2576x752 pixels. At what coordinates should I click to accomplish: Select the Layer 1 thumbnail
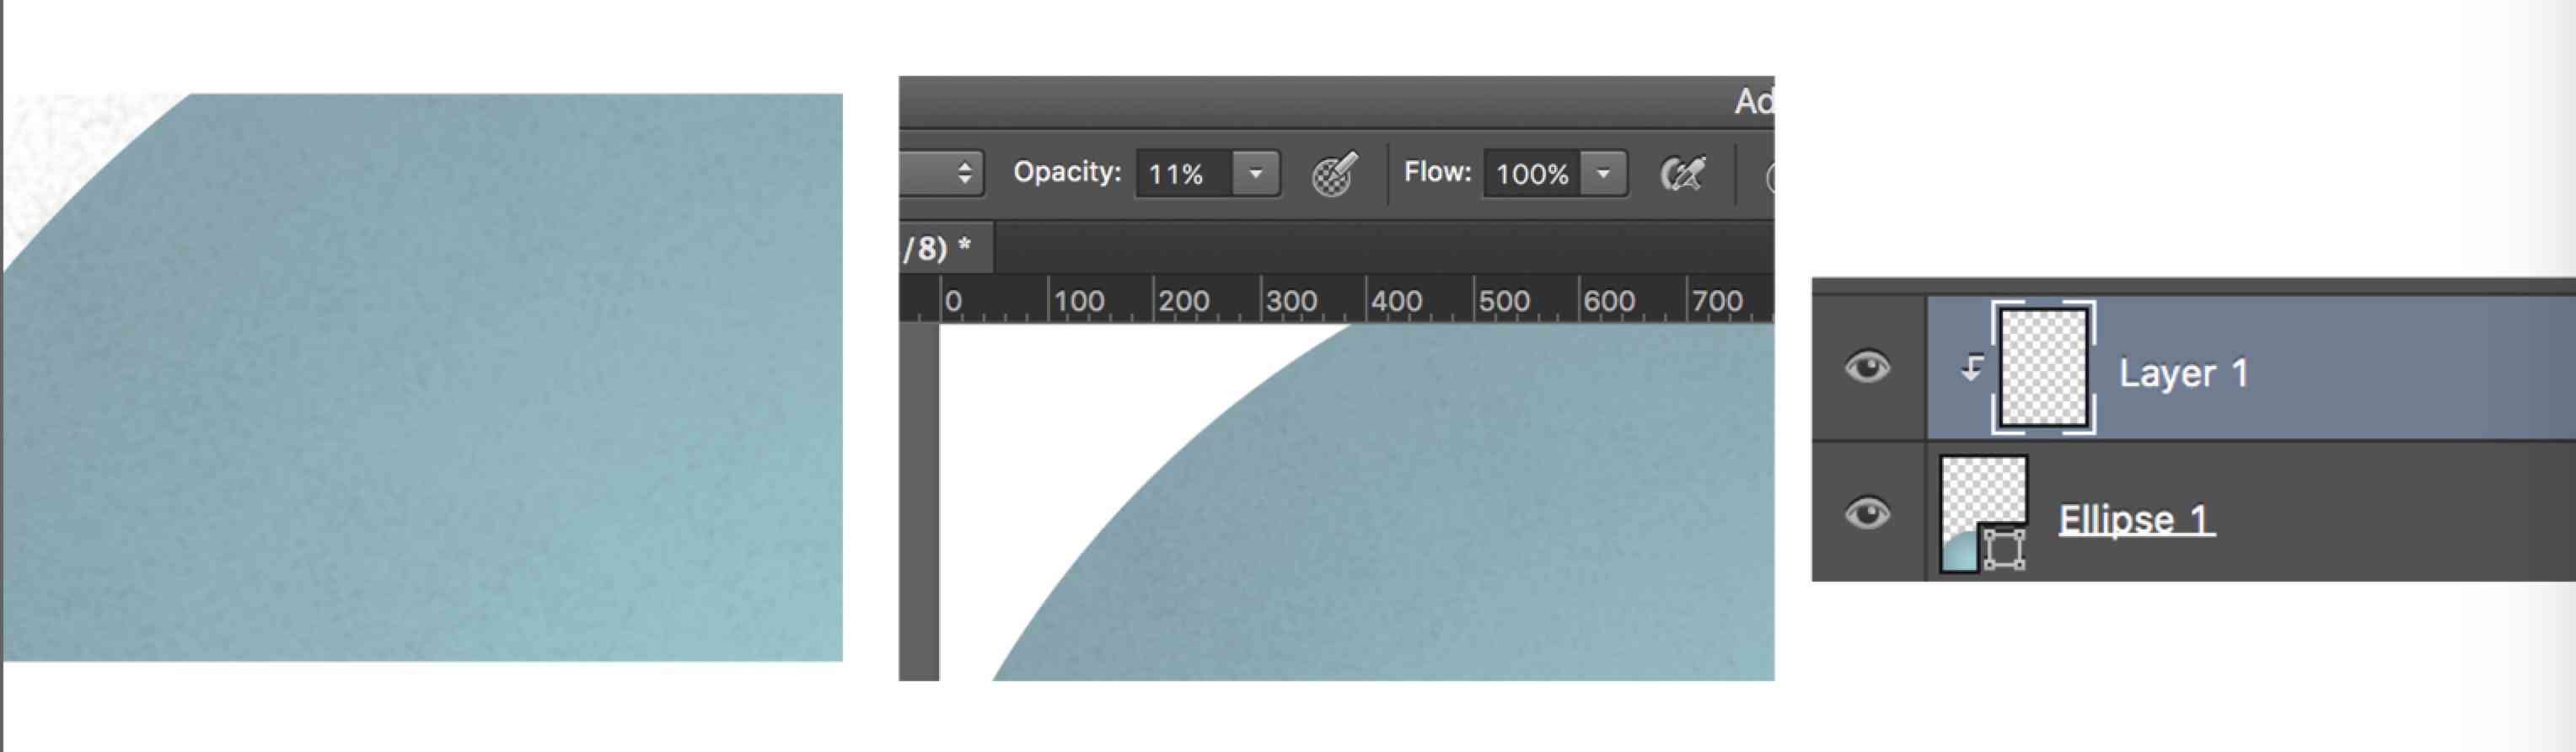[2043, 368]
